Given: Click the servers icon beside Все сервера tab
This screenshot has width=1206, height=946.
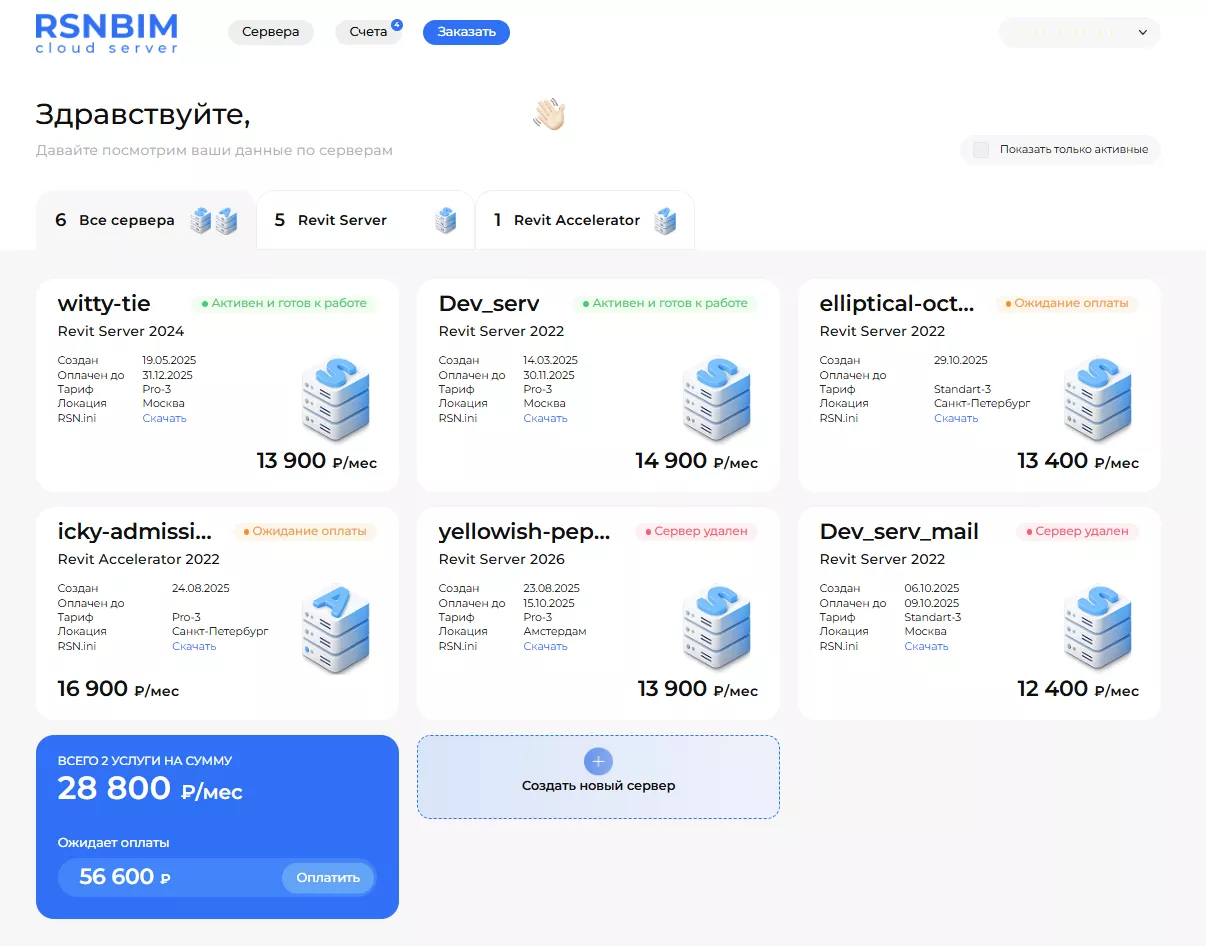Looking at the screenshot, I should [213, 219].
